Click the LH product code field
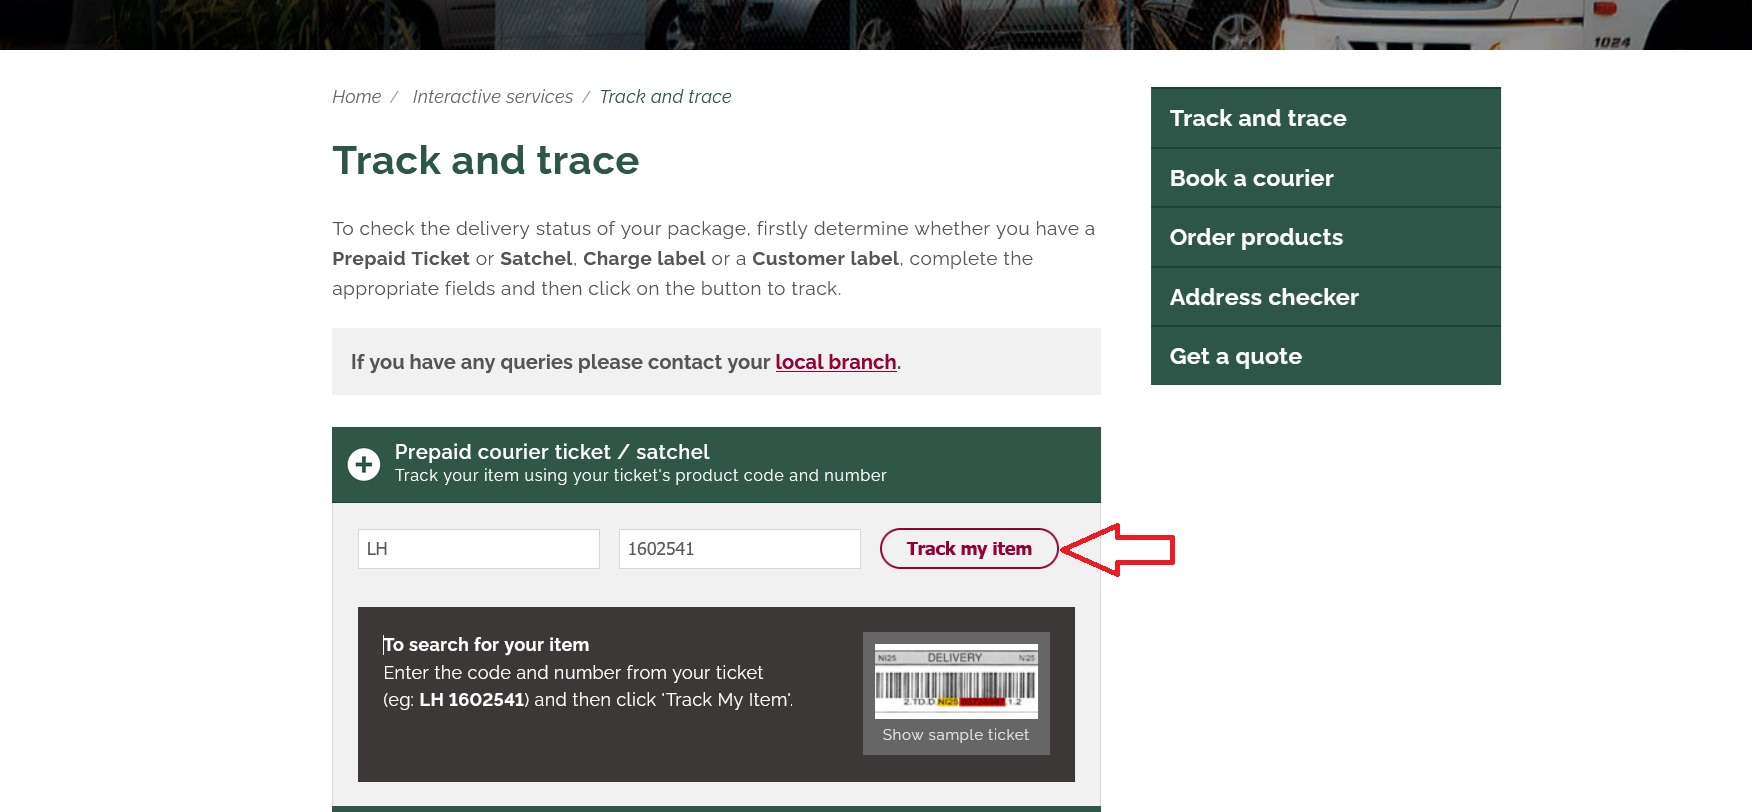1752x812 pixels. [478, 549]
